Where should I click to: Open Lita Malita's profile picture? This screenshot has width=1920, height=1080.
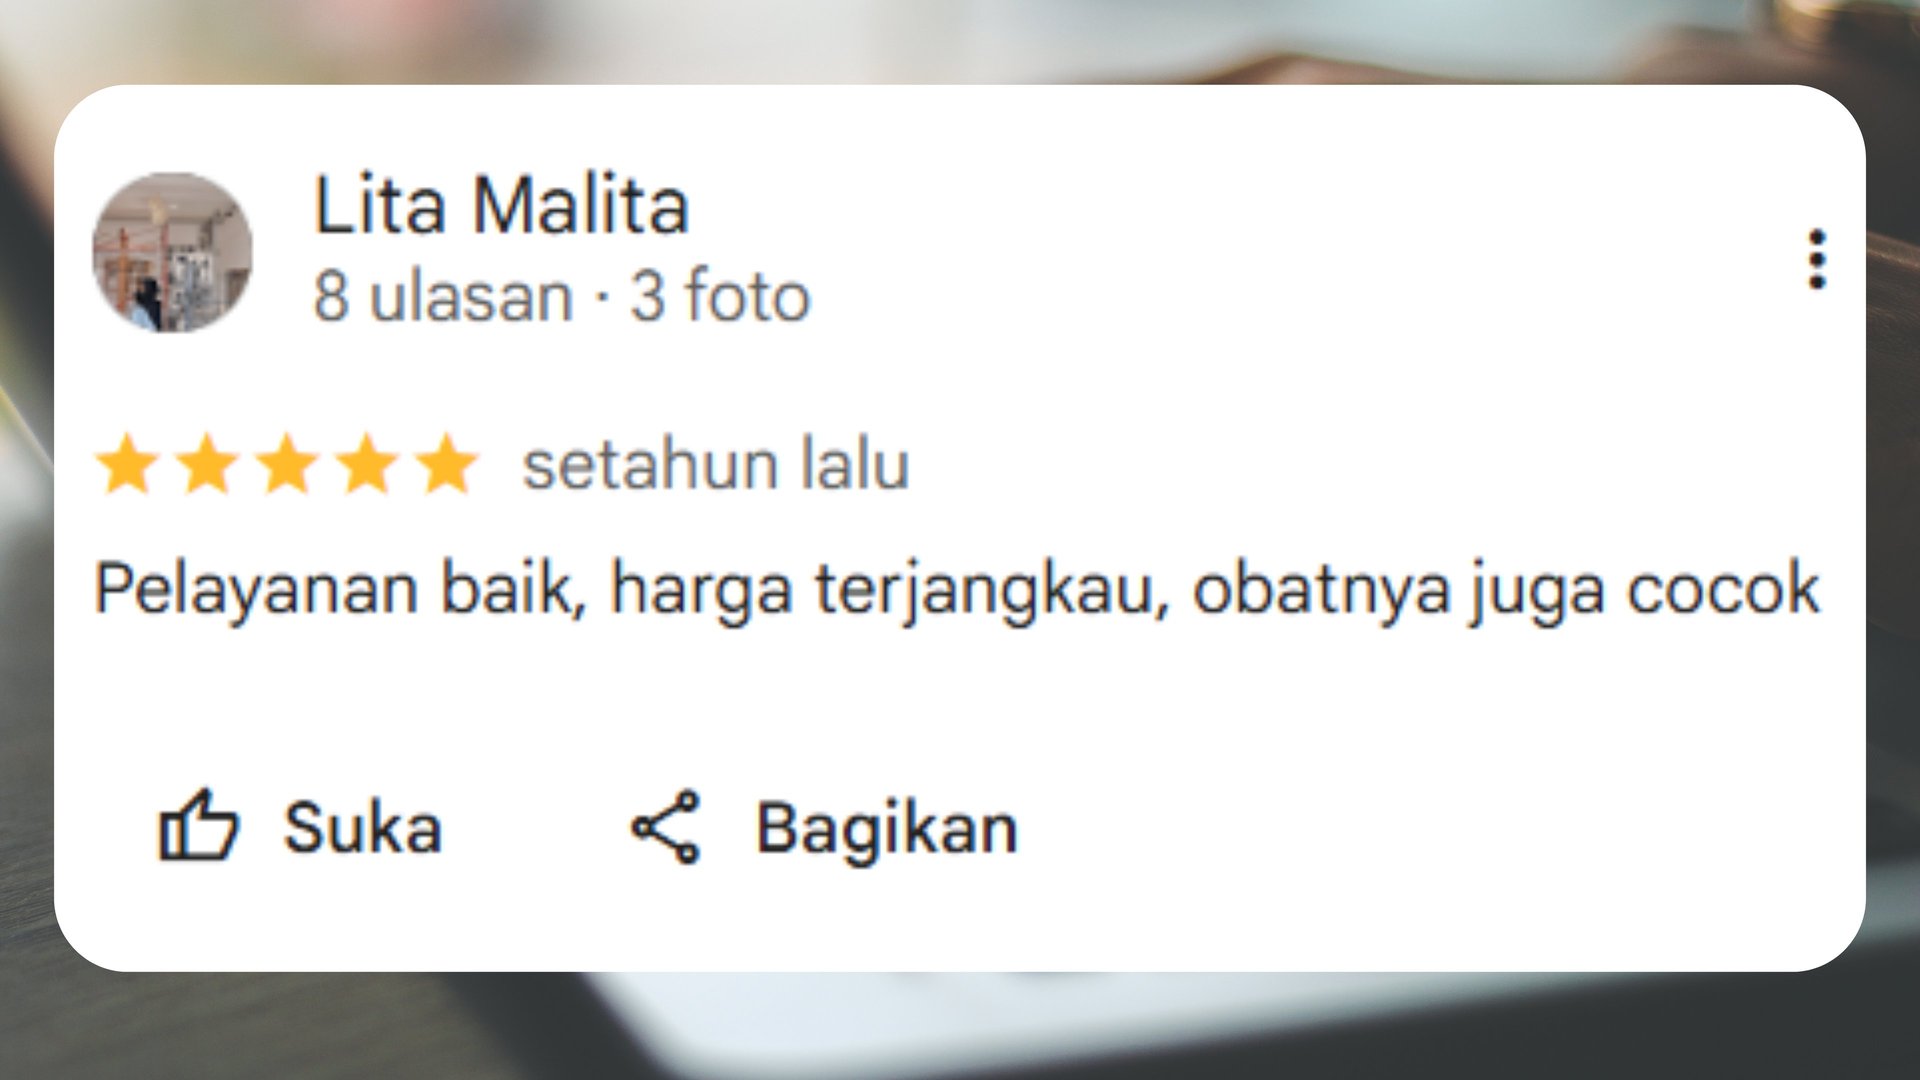coord(172,252)
